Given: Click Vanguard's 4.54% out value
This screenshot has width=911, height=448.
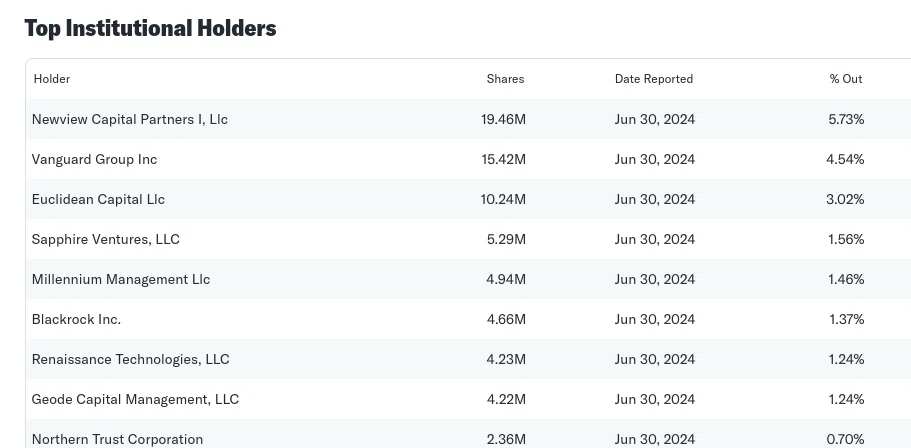Looking at the screenshot, I should coord(845,159).
